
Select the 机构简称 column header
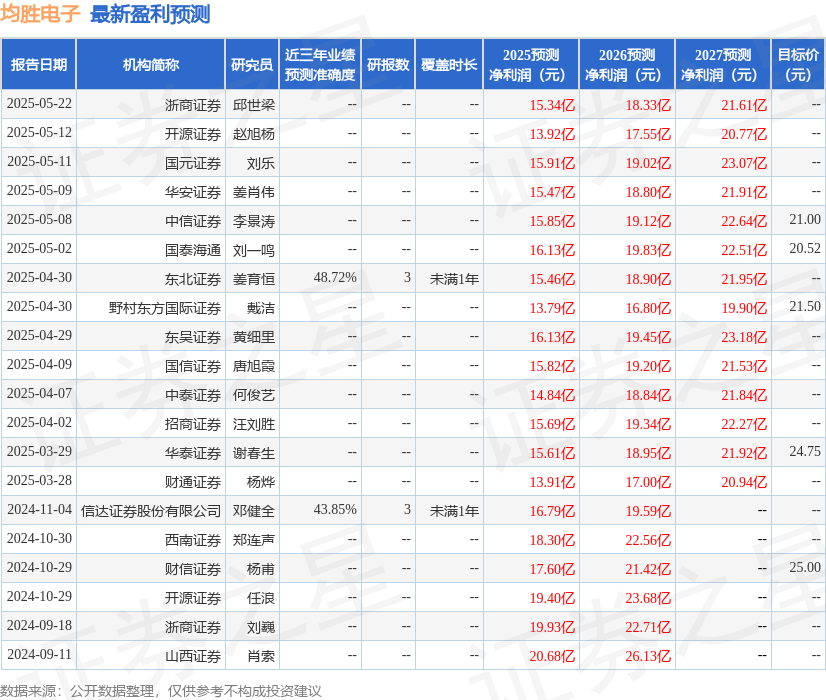151,65
